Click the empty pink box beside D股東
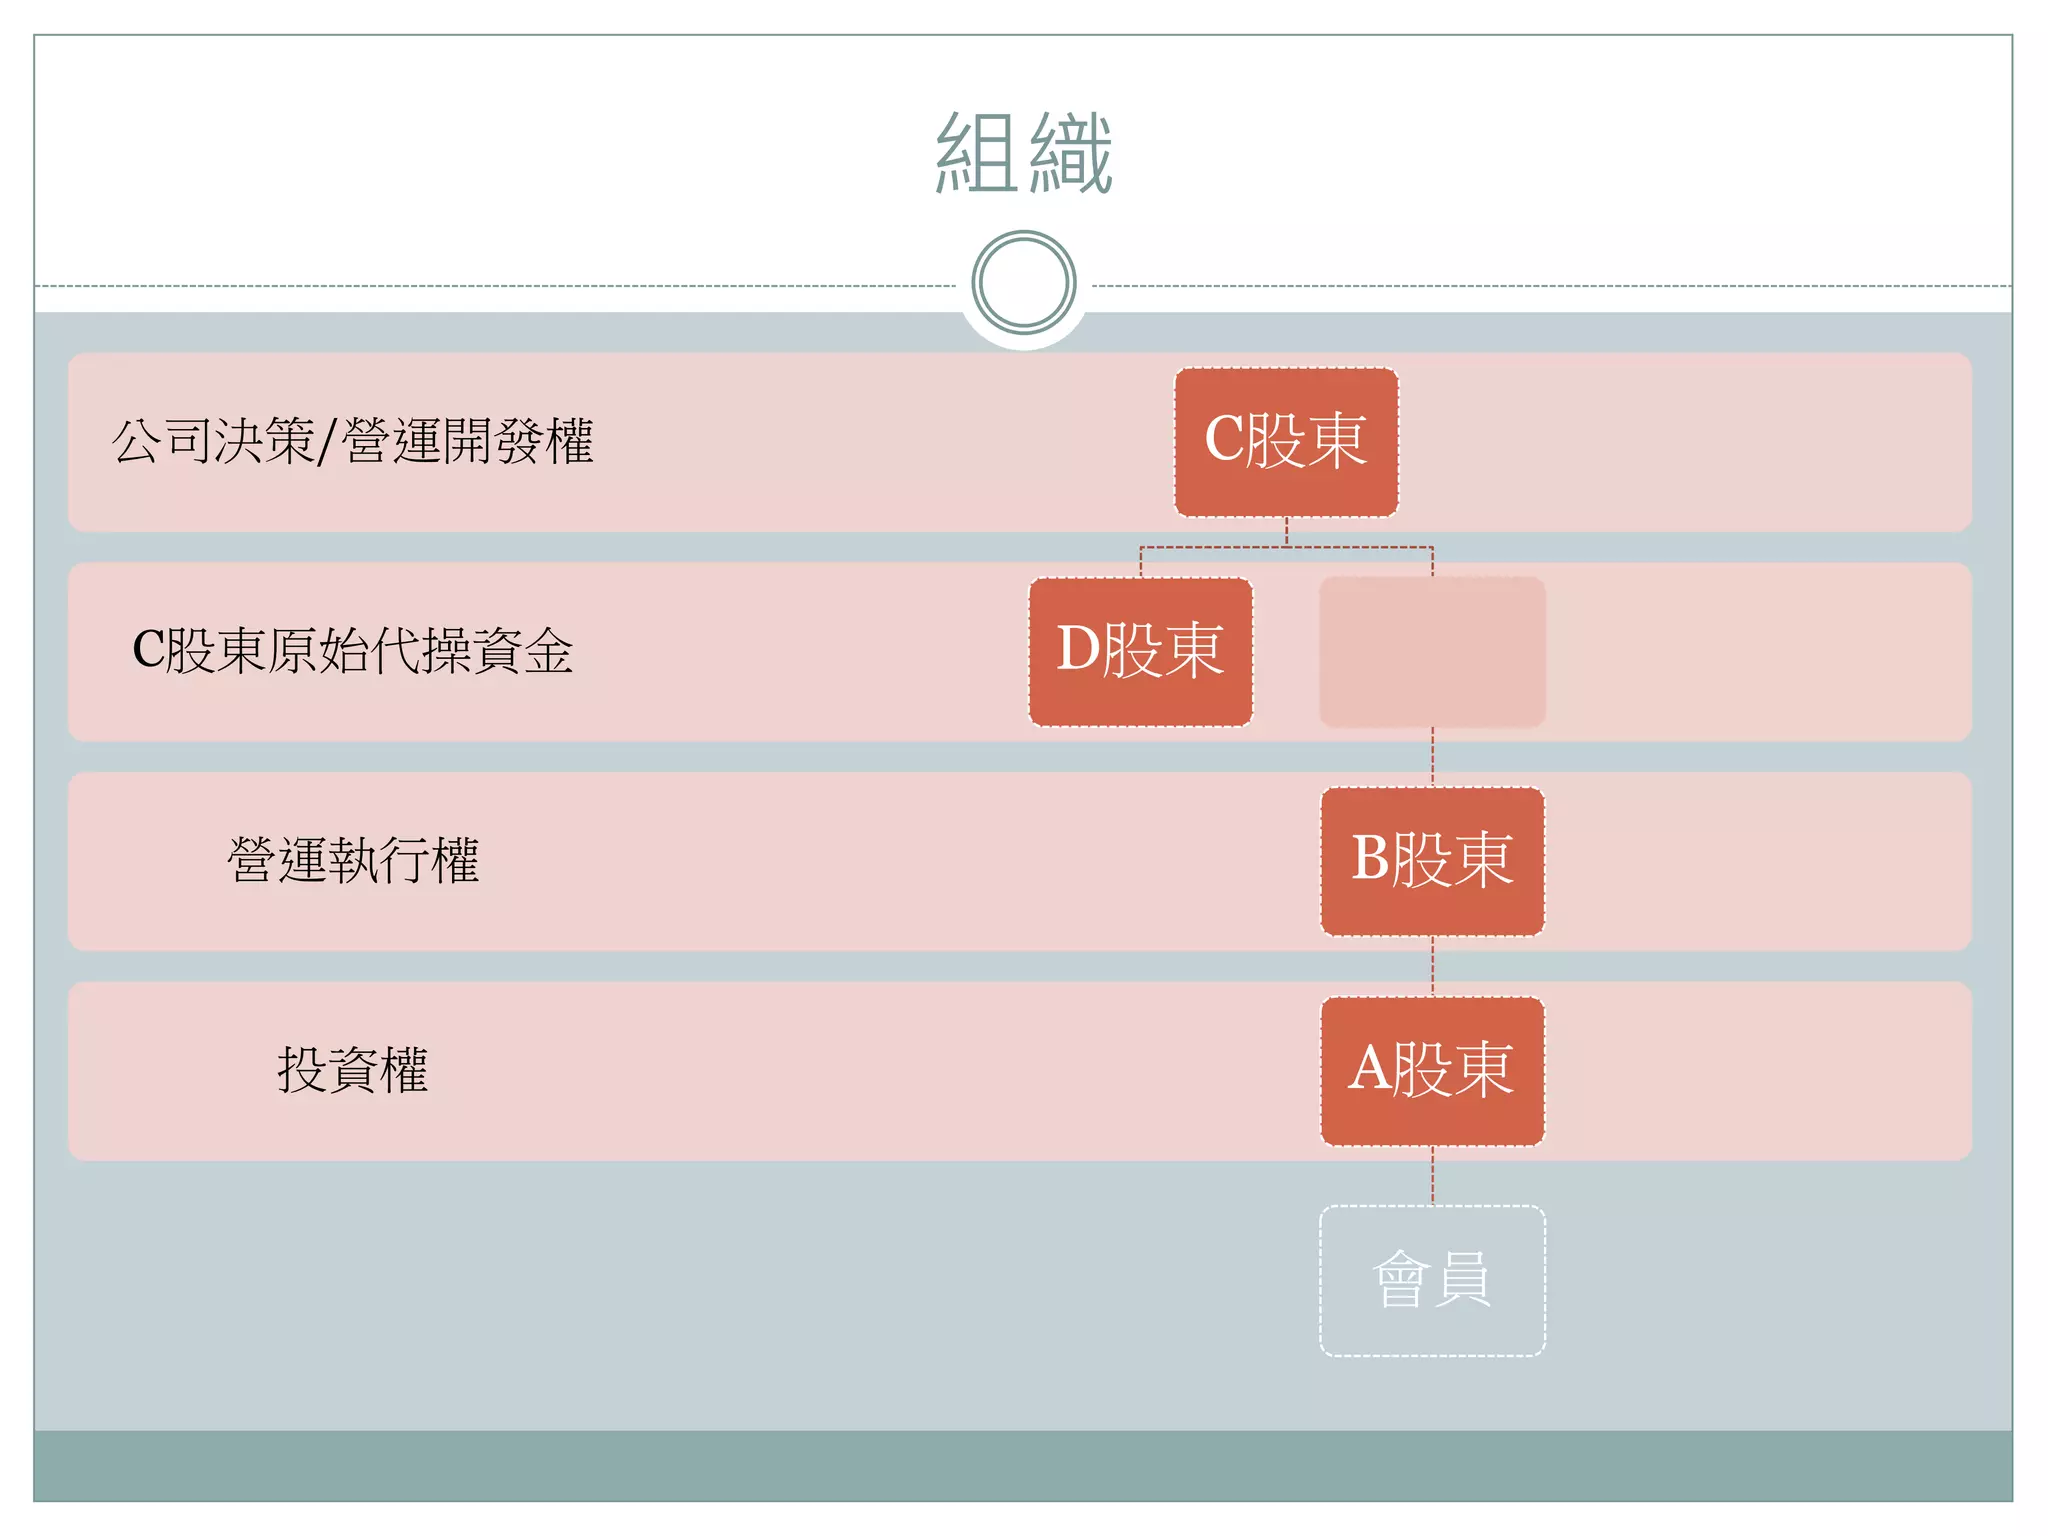This screenshot has height=1536, width=2048. coord(1433,652)
